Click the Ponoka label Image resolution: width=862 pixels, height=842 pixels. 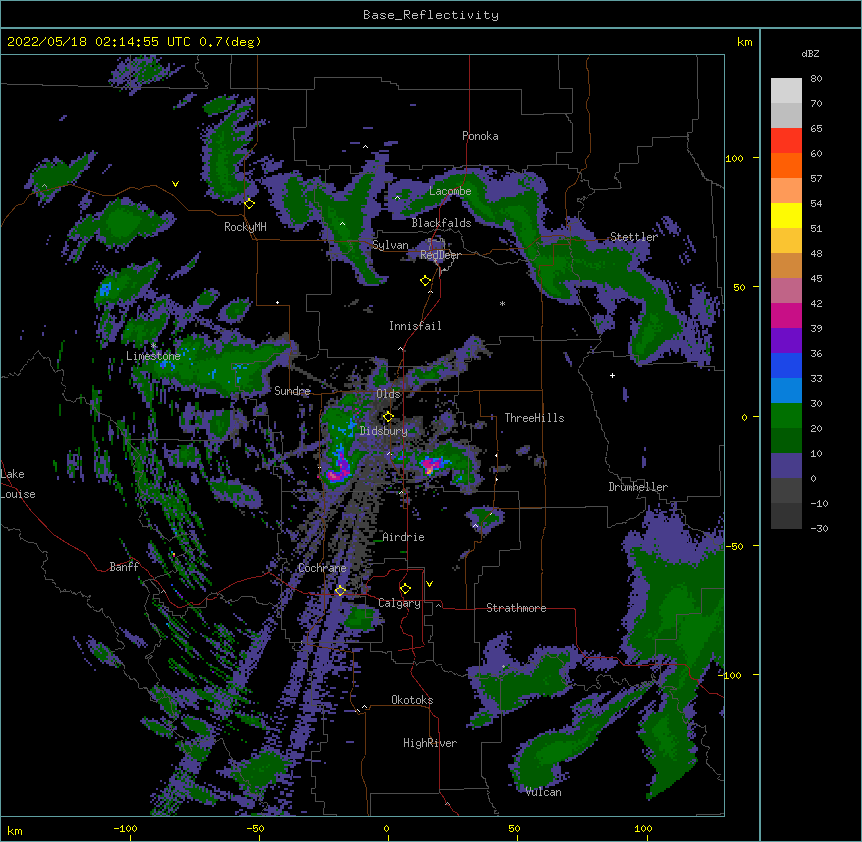480,136
